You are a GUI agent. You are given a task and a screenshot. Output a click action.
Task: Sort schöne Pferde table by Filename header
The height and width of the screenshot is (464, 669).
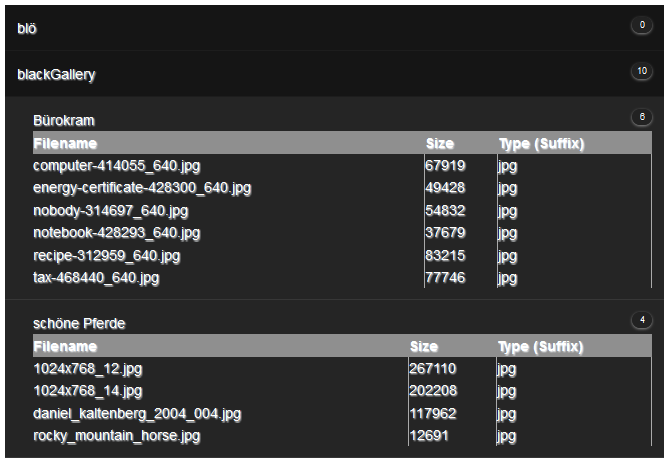click(65, 347)
